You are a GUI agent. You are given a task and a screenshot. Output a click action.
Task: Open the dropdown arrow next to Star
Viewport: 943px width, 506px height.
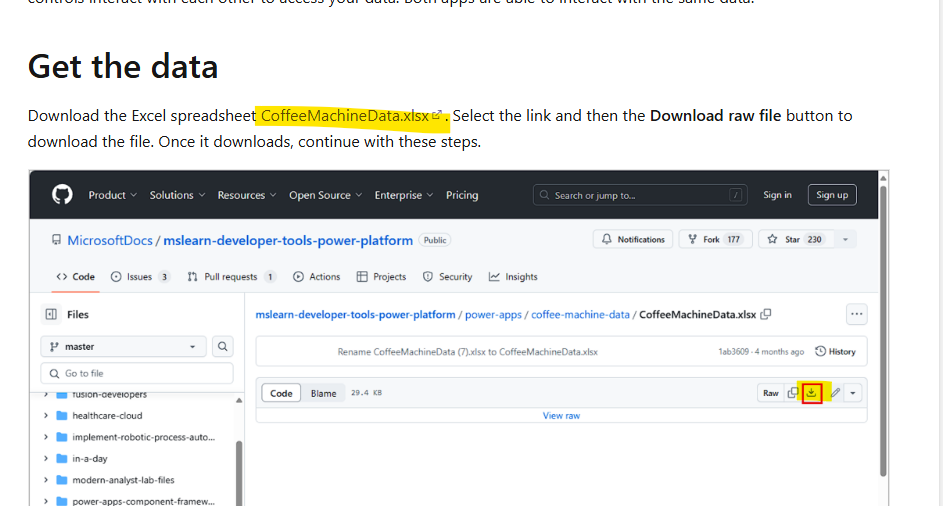point(845,239)
